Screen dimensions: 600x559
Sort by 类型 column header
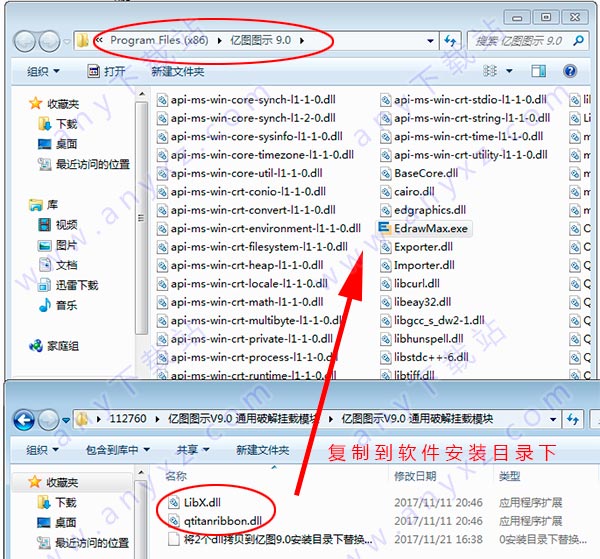click(510, 476)
